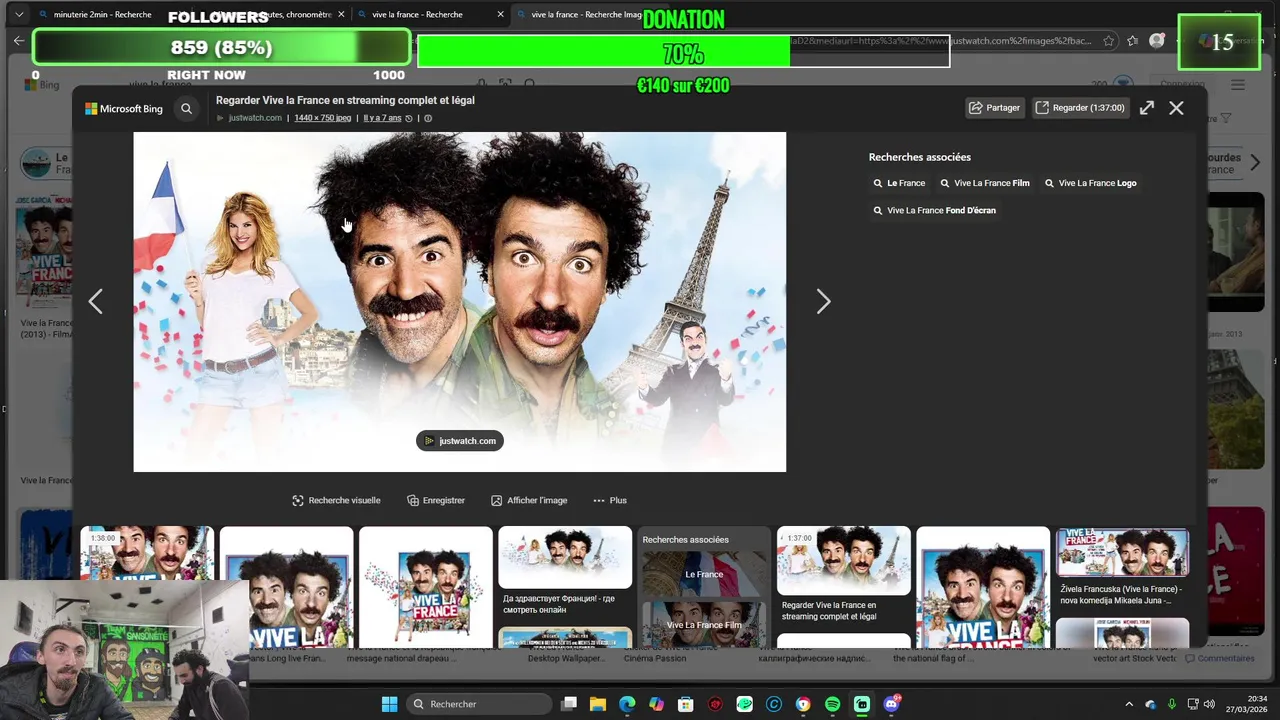Screen dimensions: 1280x720
Task: Open browser favorites list icon
Action: click(1132, 41)
